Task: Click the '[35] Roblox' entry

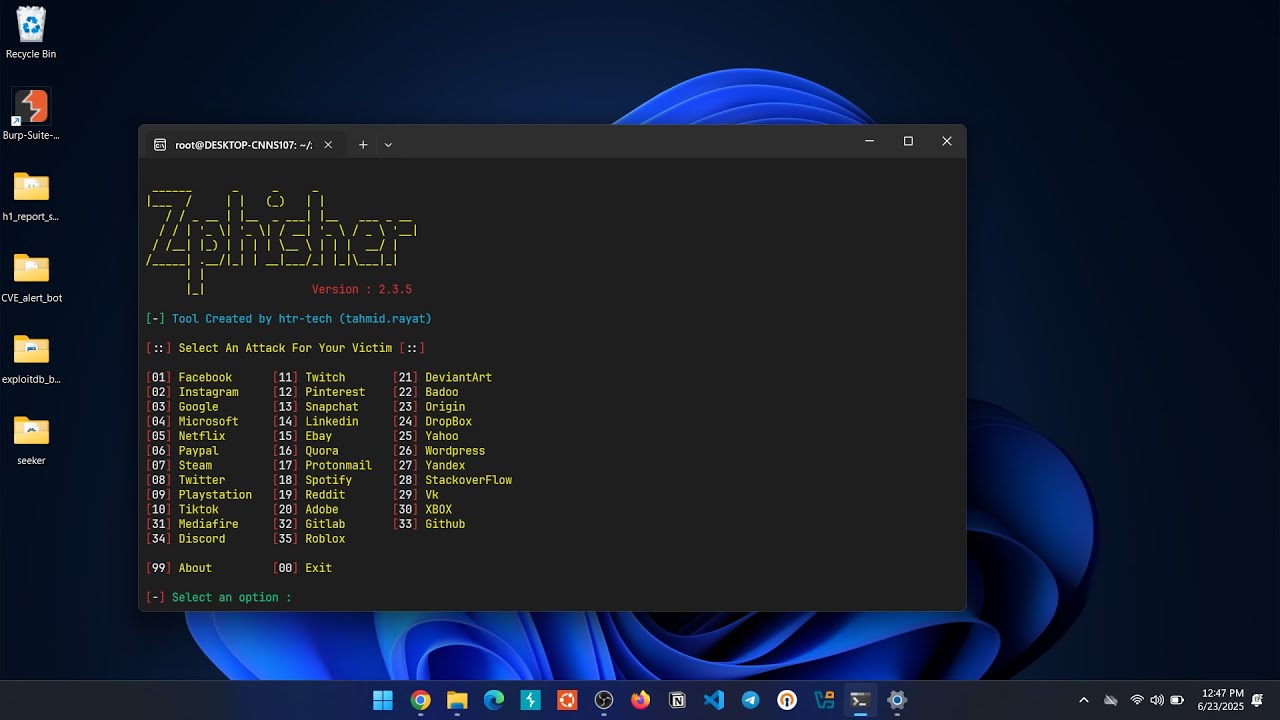Action: tap(309, 539)
